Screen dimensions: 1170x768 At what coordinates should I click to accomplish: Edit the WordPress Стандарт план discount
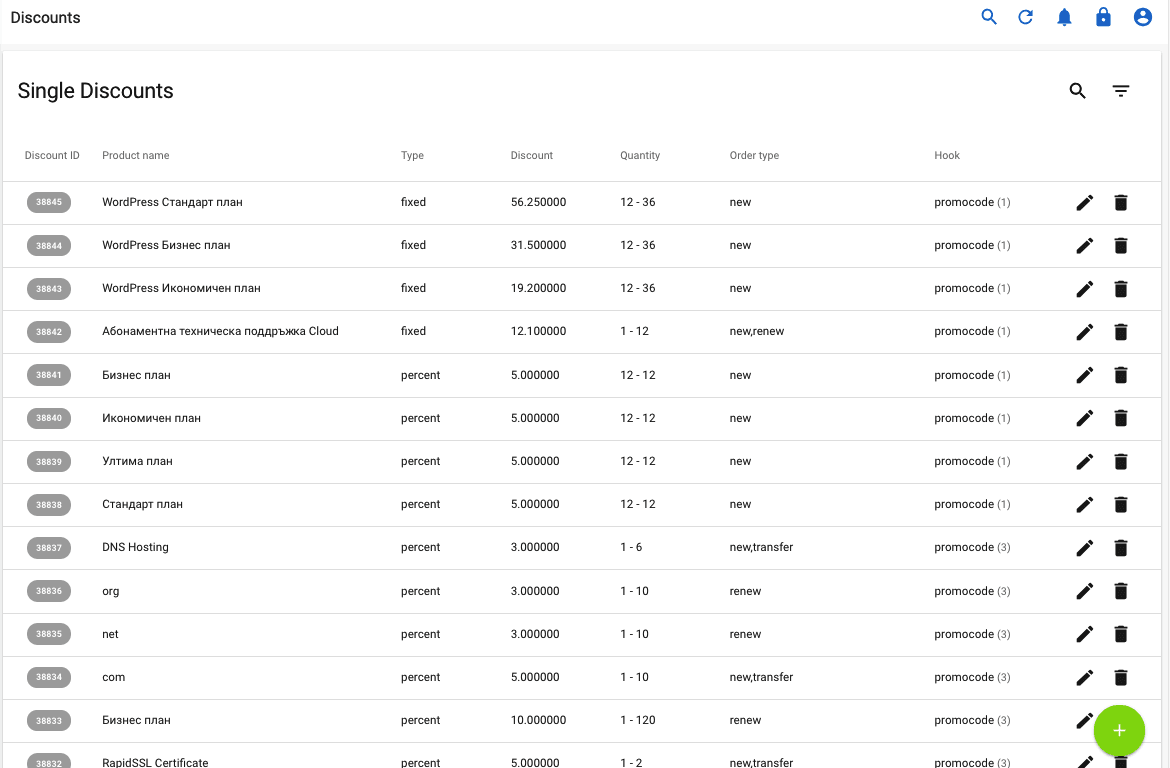coord(1085,202)
